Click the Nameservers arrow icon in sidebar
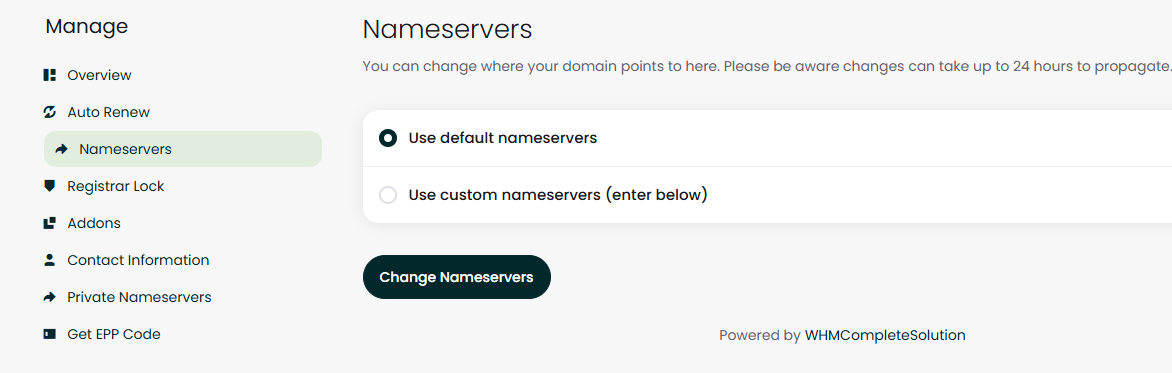This screenshot has height=373, width=1172. pos(62,149)
